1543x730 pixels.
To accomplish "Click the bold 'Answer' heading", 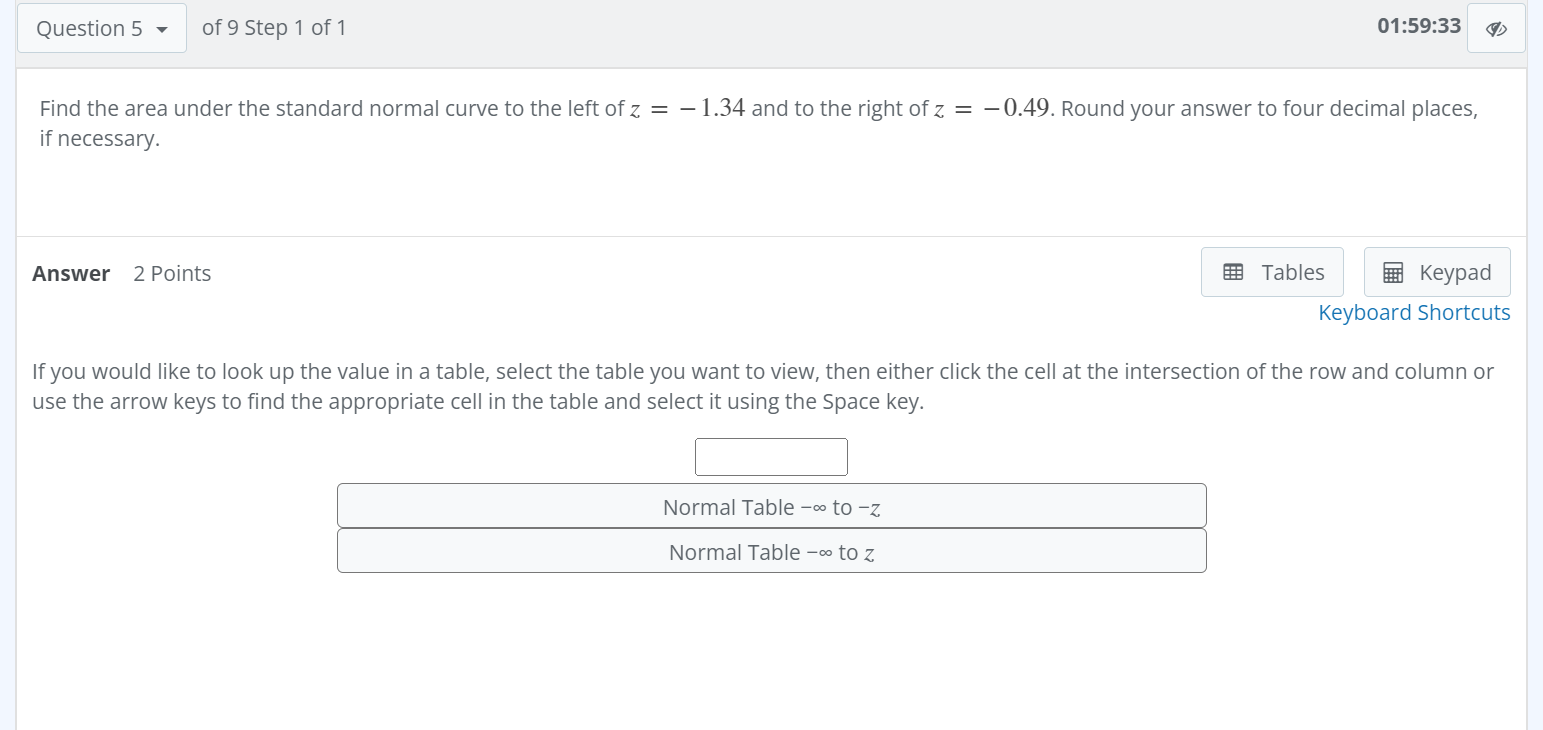I will pyautogui.click(x=71, y=274).
